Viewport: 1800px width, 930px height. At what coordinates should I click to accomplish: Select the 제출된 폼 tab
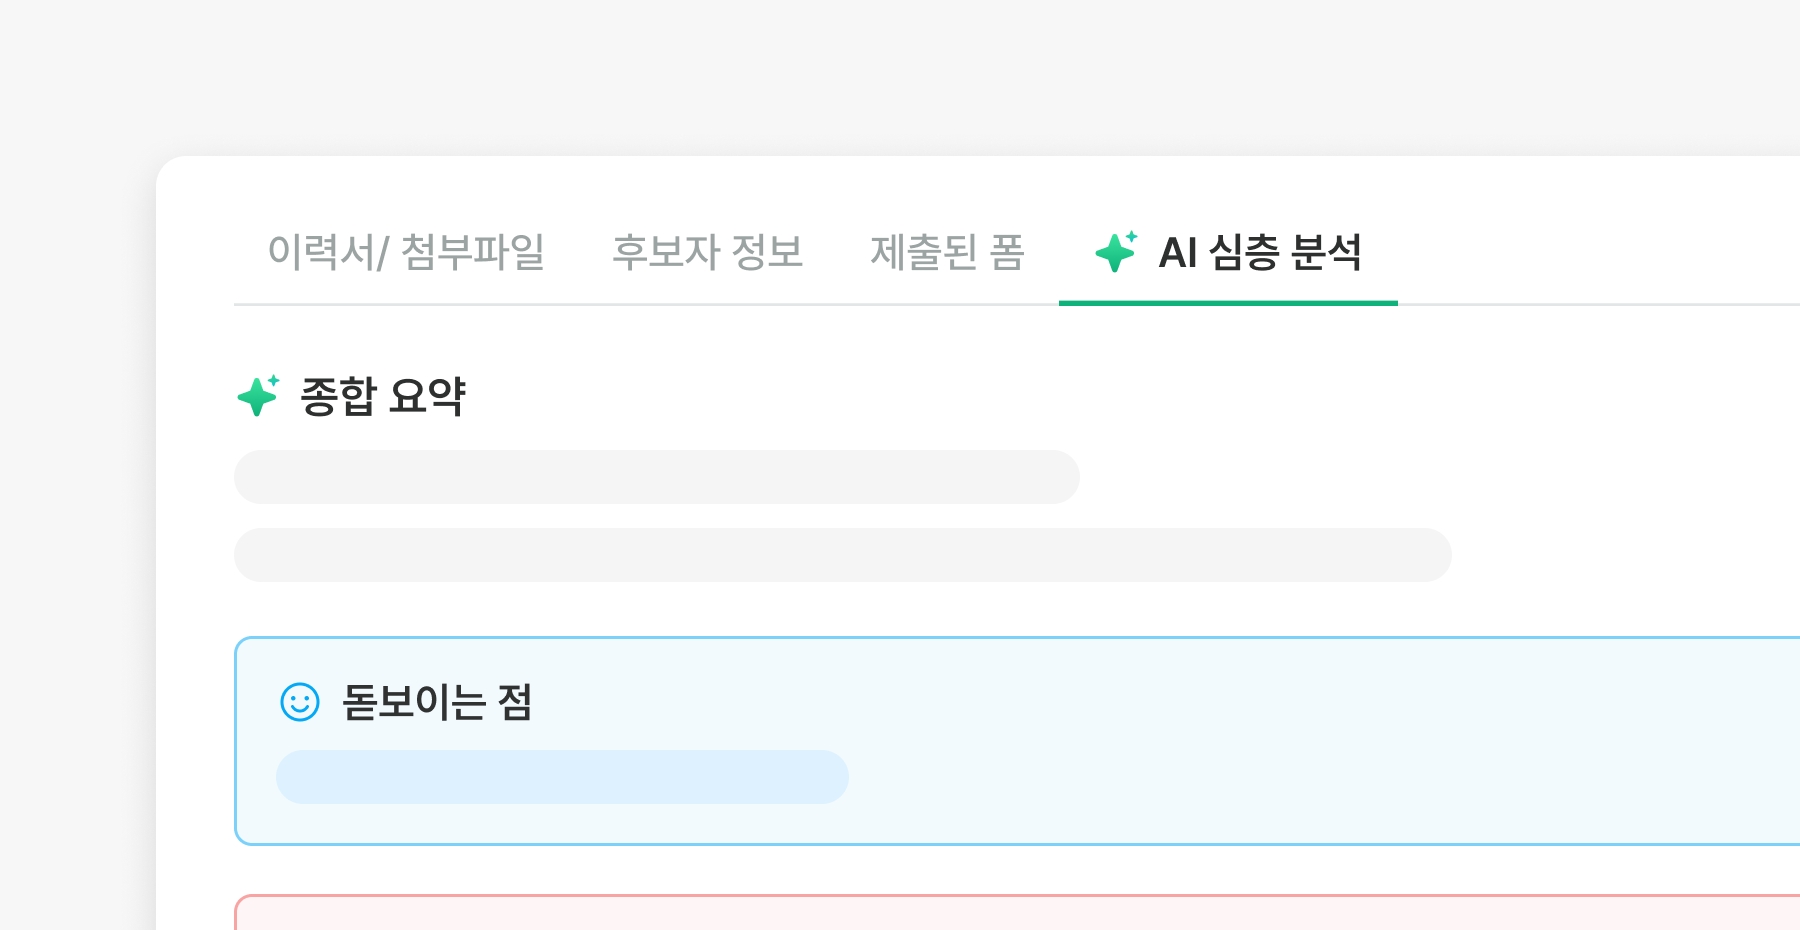947,252
